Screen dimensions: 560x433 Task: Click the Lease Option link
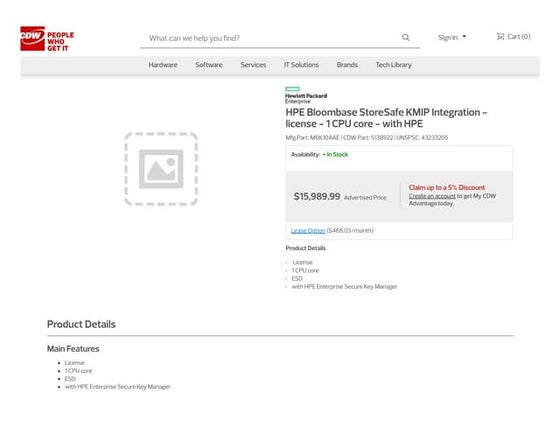(x=308, y=231)
